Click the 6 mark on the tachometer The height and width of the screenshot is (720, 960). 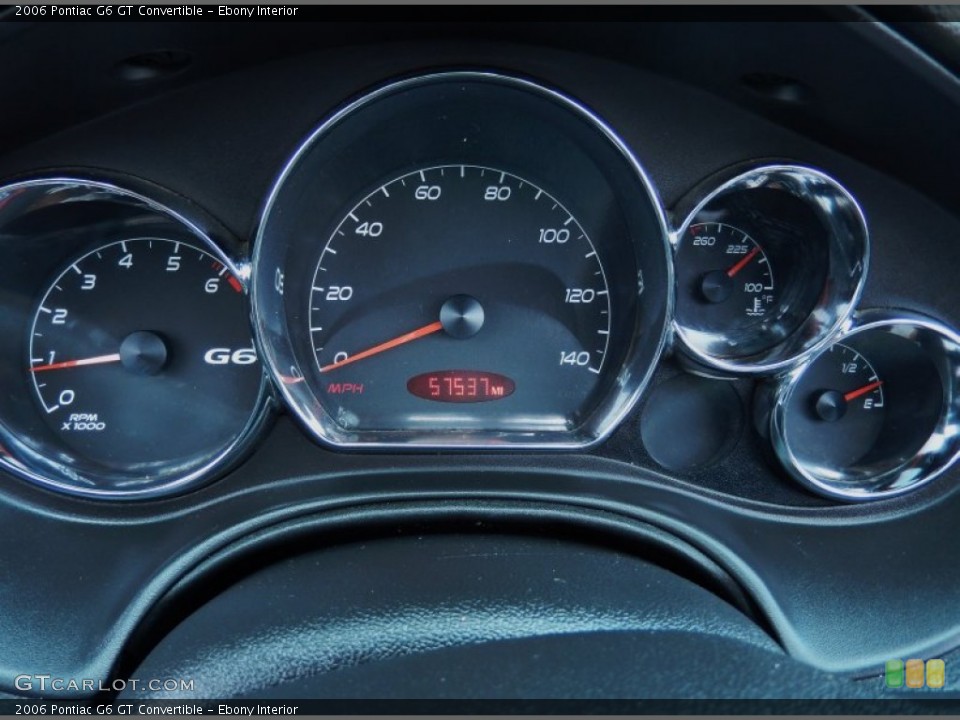point(212,285)
